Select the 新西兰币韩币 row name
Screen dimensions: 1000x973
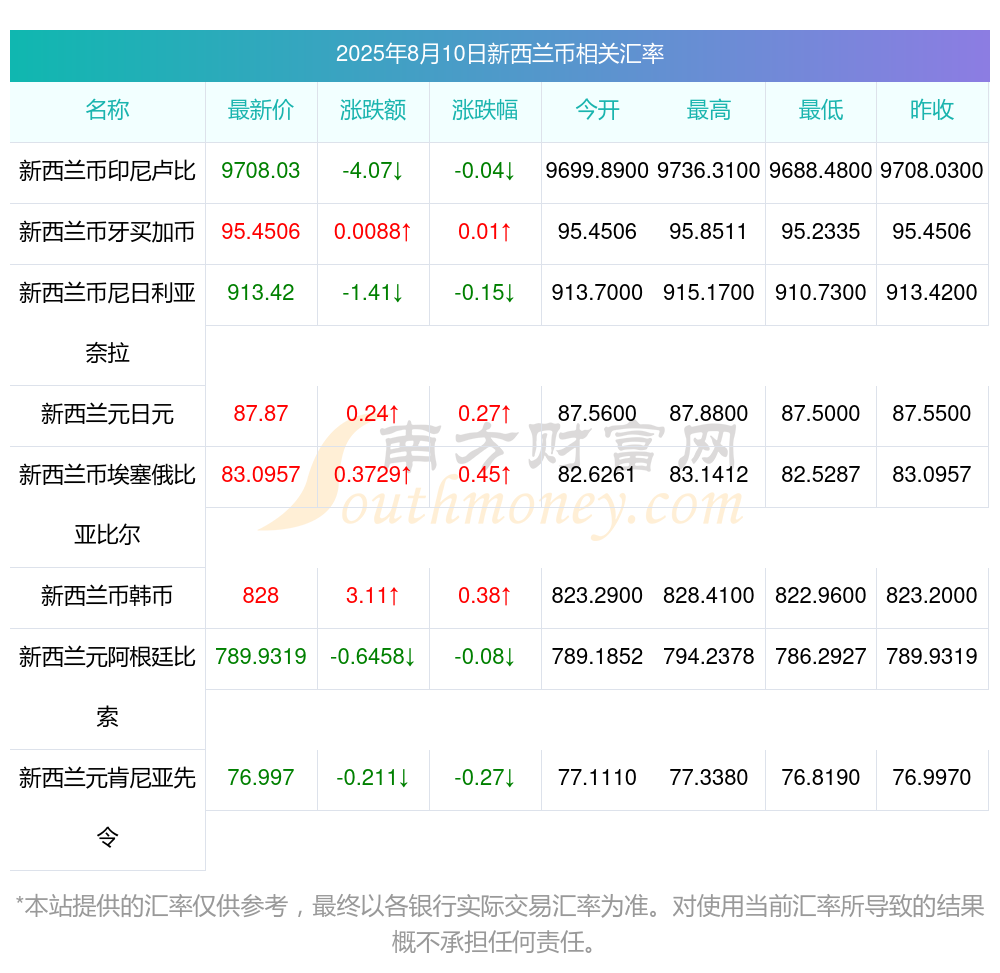107,596
